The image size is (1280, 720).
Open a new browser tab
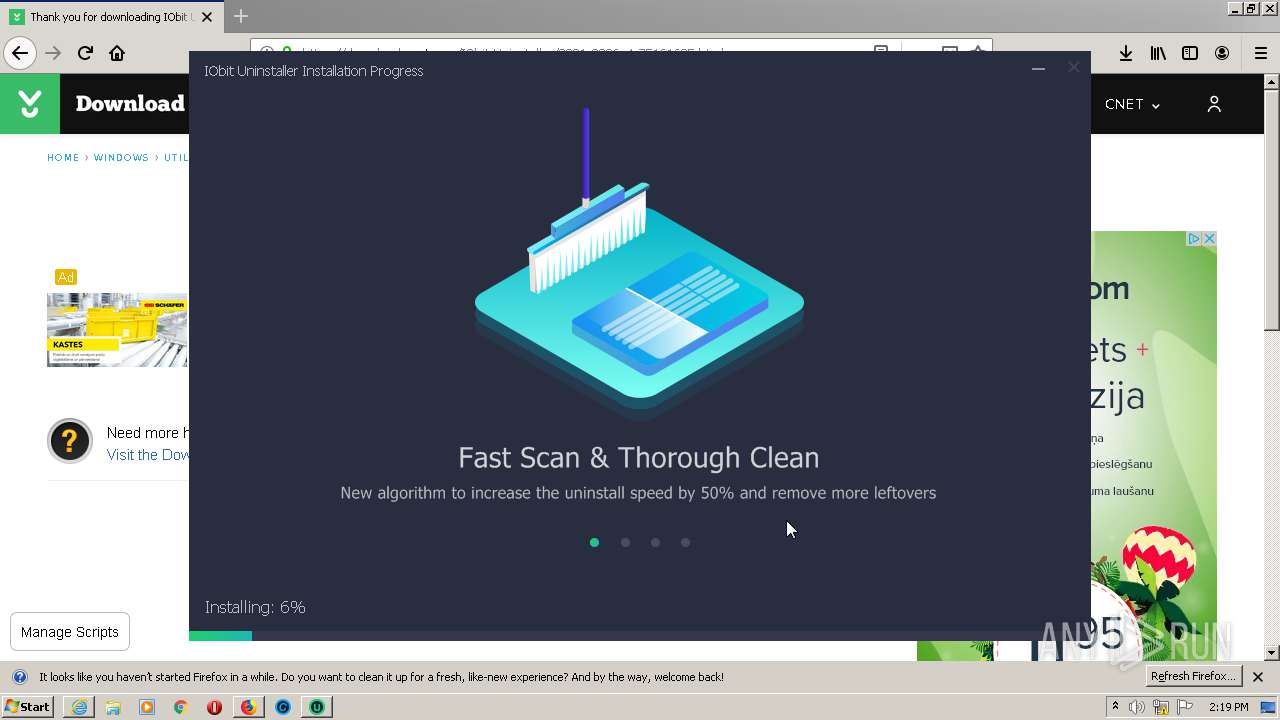click(x=241, y=16)
